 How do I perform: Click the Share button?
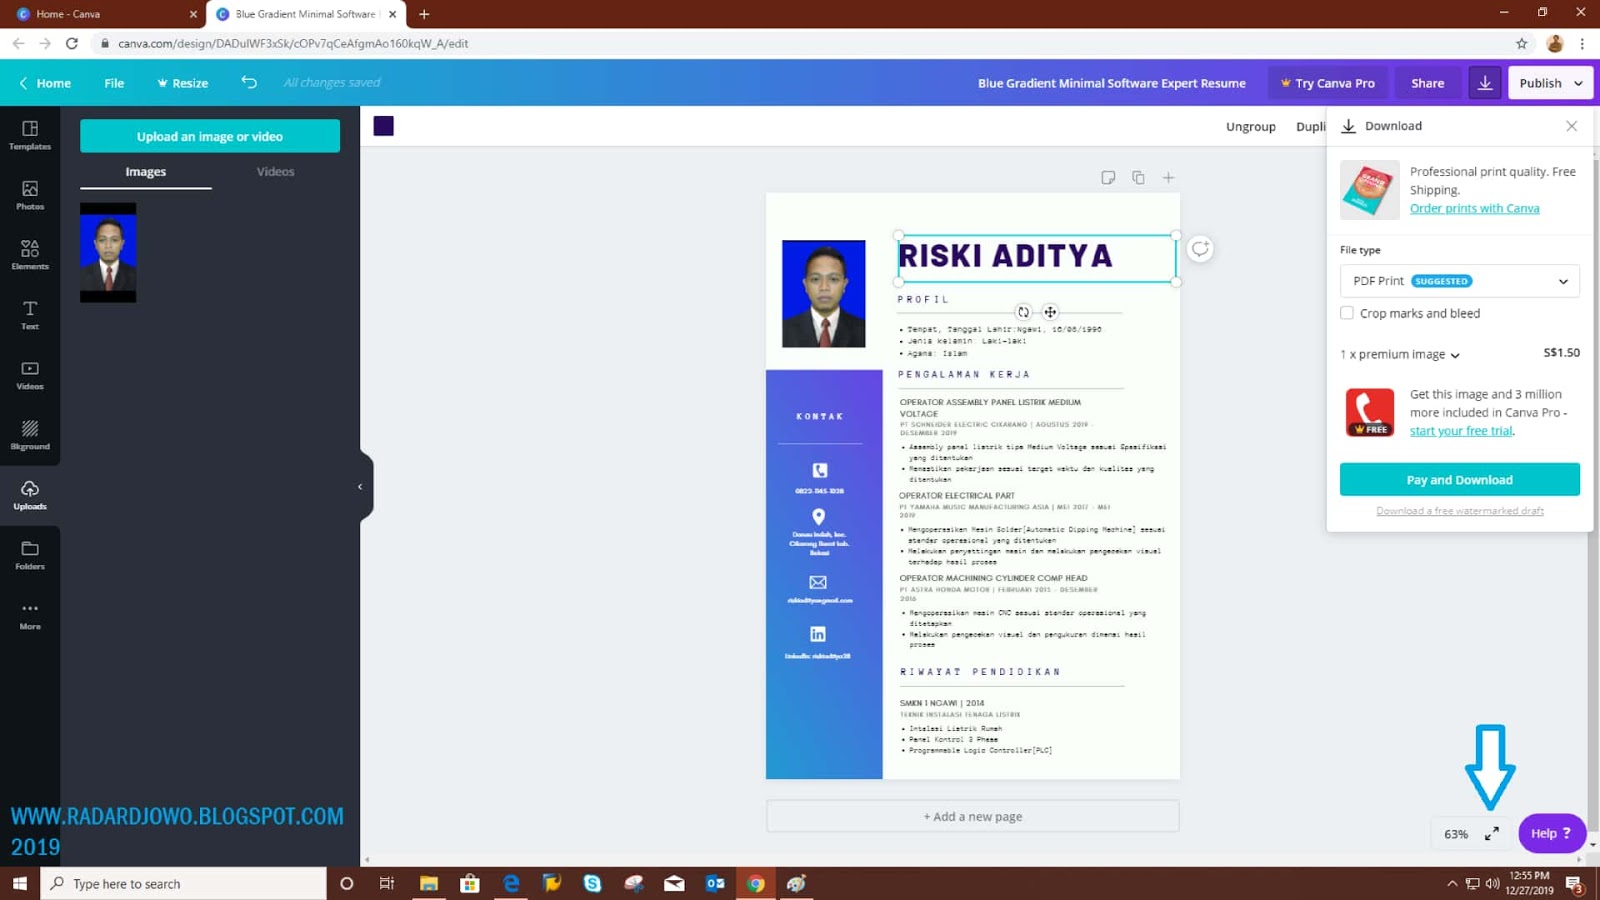point(1427,83)
